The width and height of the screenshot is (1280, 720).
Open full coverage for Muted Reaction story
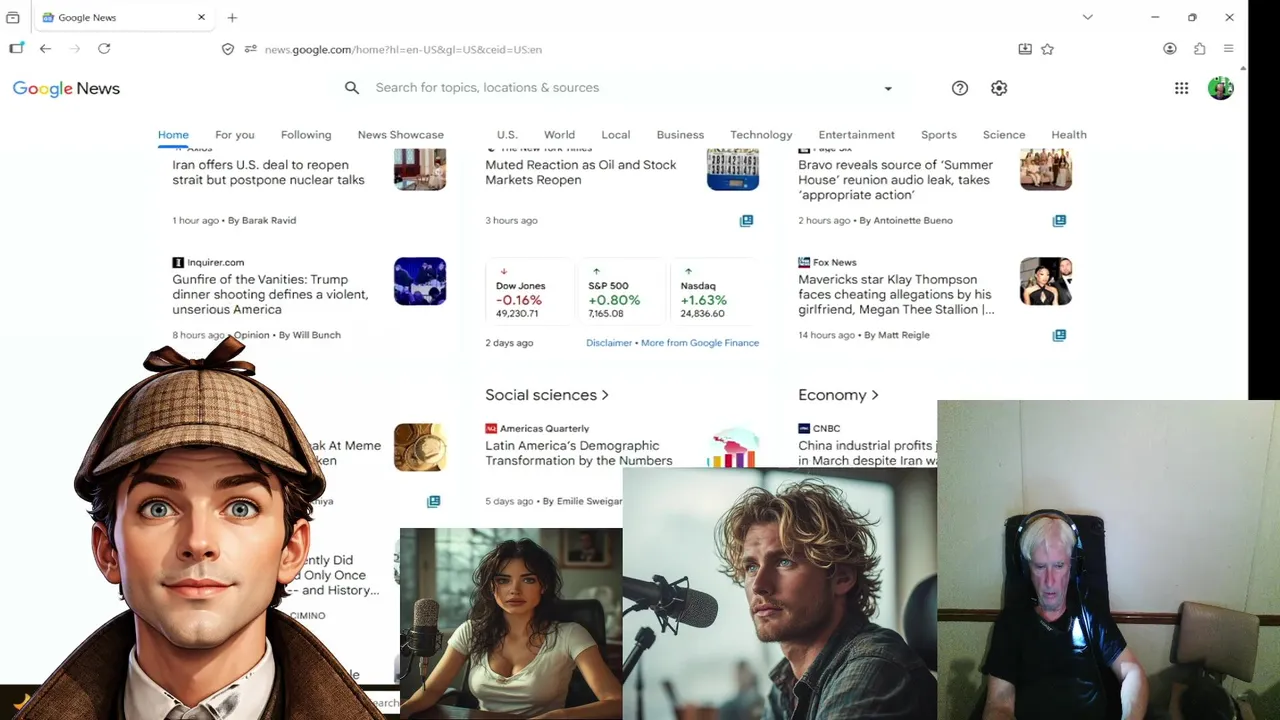pos(746,221)
